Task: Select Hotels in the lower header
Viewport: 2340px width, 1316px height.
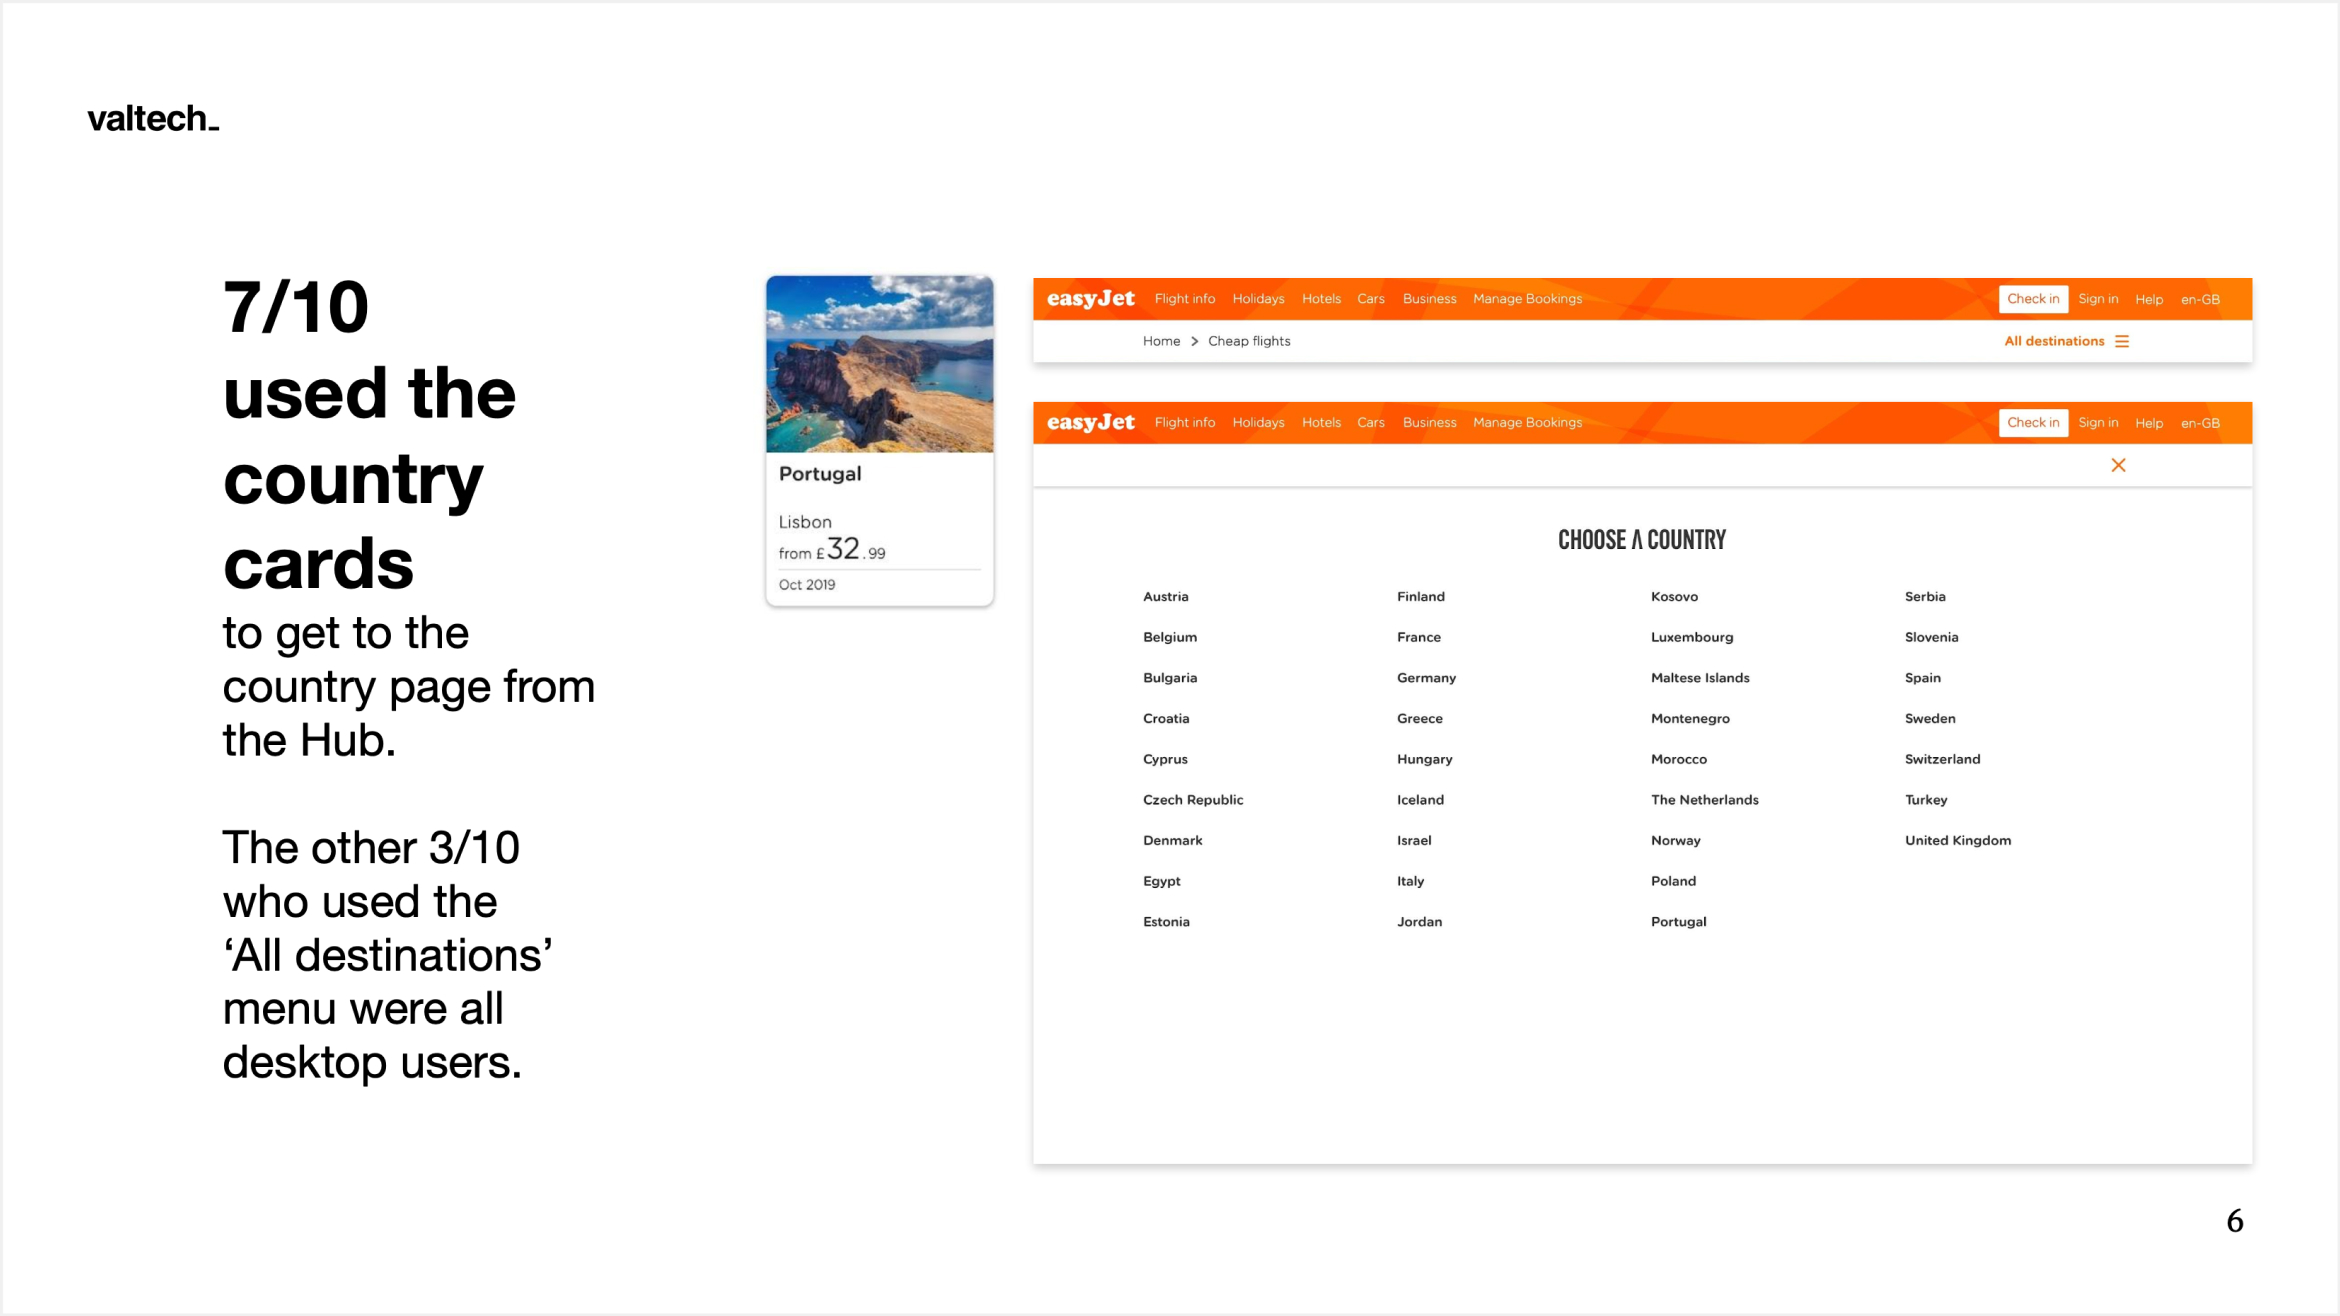Action: click(1321, 423)
